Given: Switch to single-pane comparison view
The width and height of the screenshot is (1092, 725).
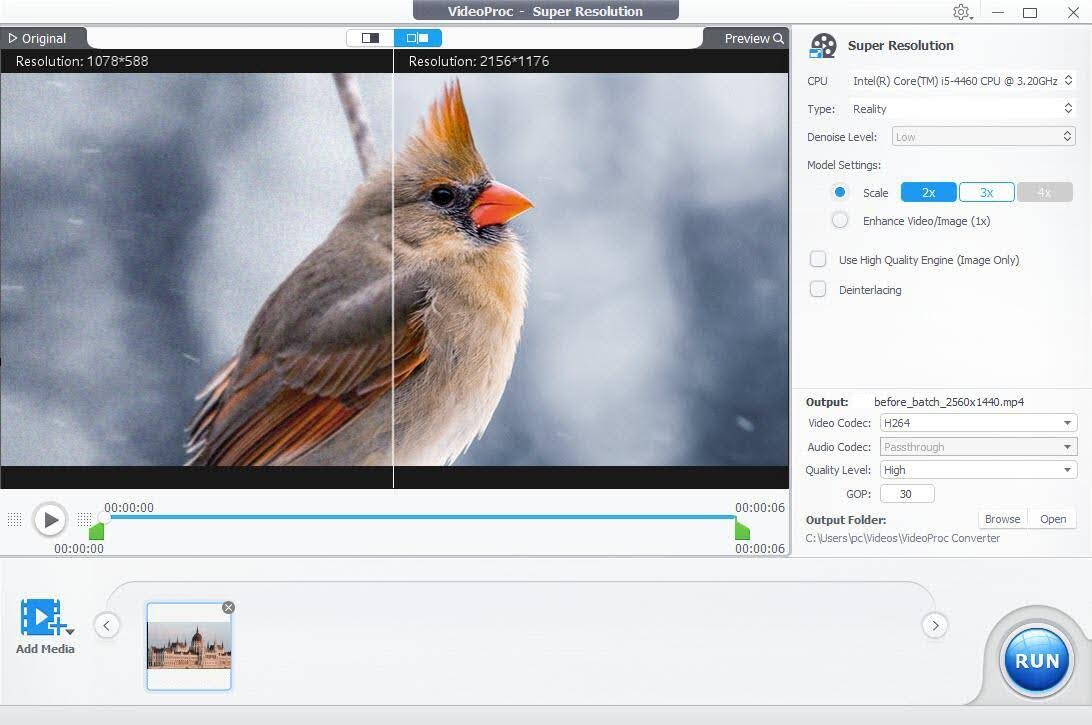Looking at the screenshot, I should 370,38.
